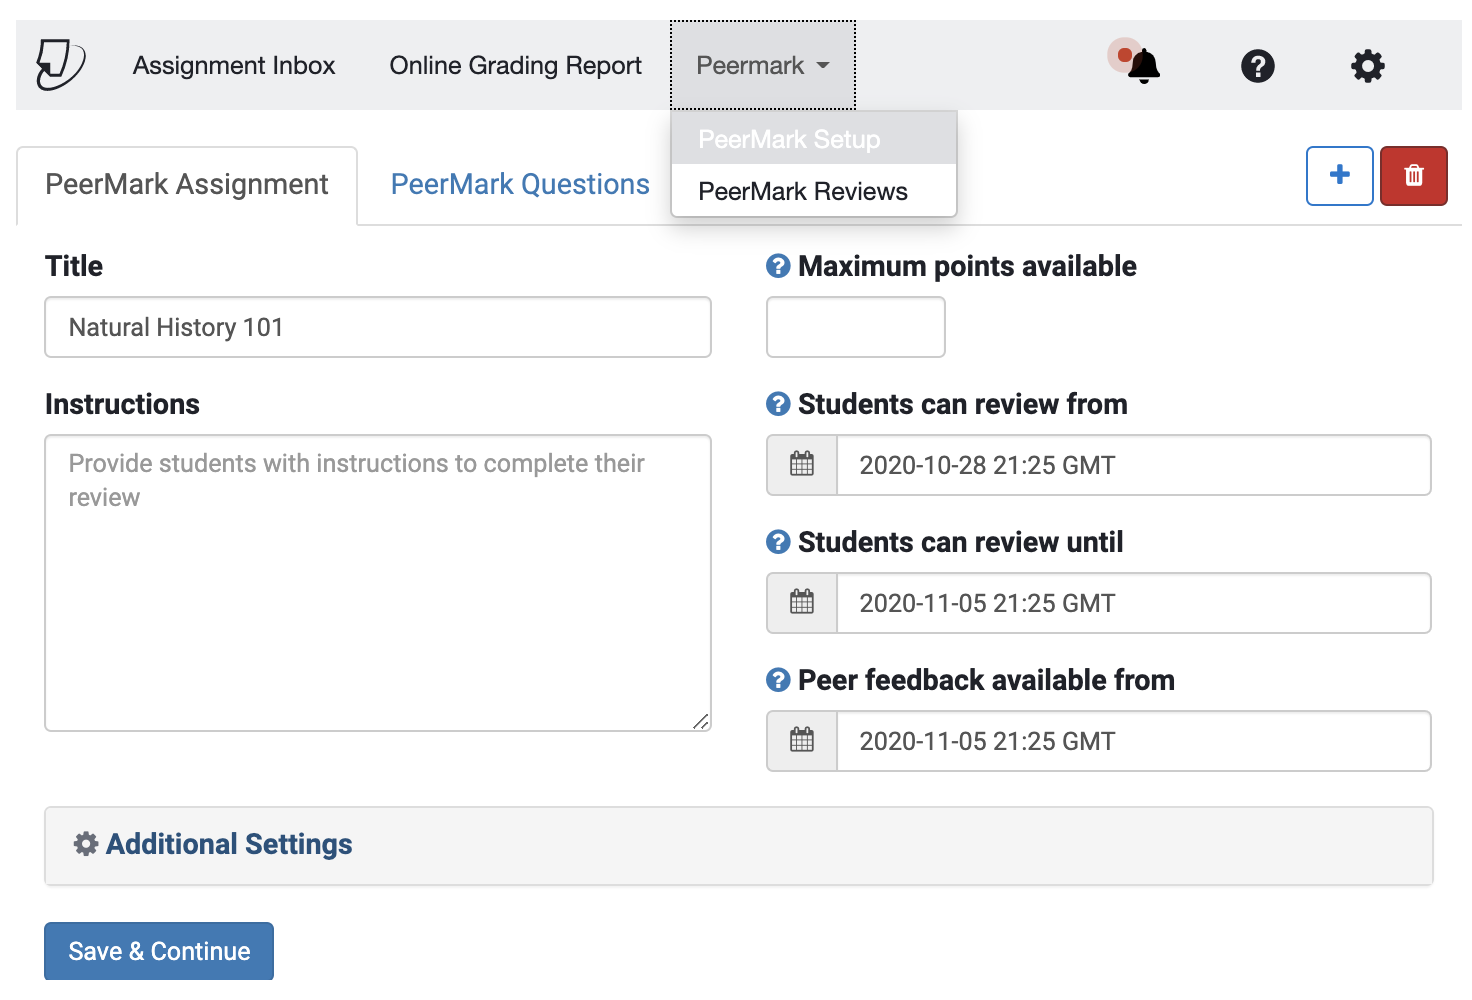Open the notifications bell
The image size is (1472, 1000).
pos(1143,66)
